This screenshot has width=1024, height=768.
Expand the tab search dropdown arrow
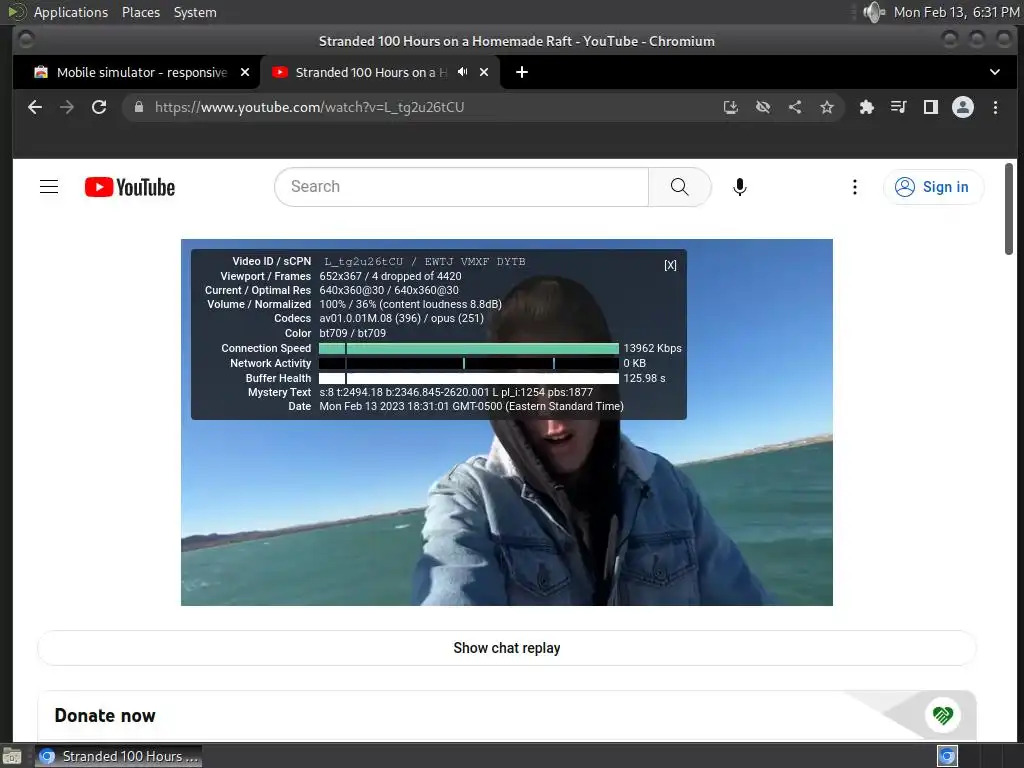995,72
